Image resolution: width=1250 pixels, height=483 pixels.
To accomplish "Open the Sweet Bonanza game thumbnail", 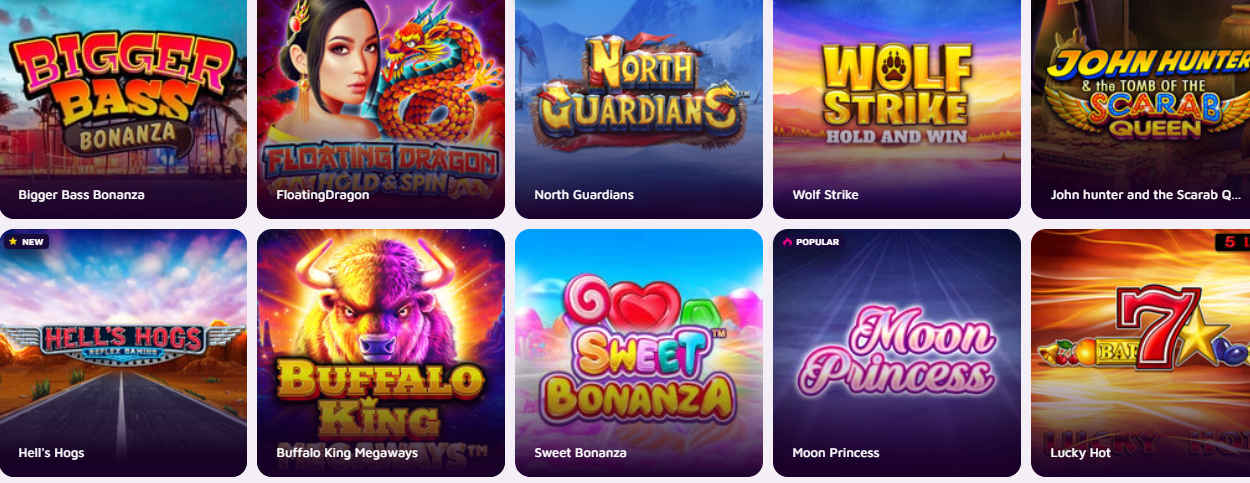I will pyautogui.click(x=639, y=353).
